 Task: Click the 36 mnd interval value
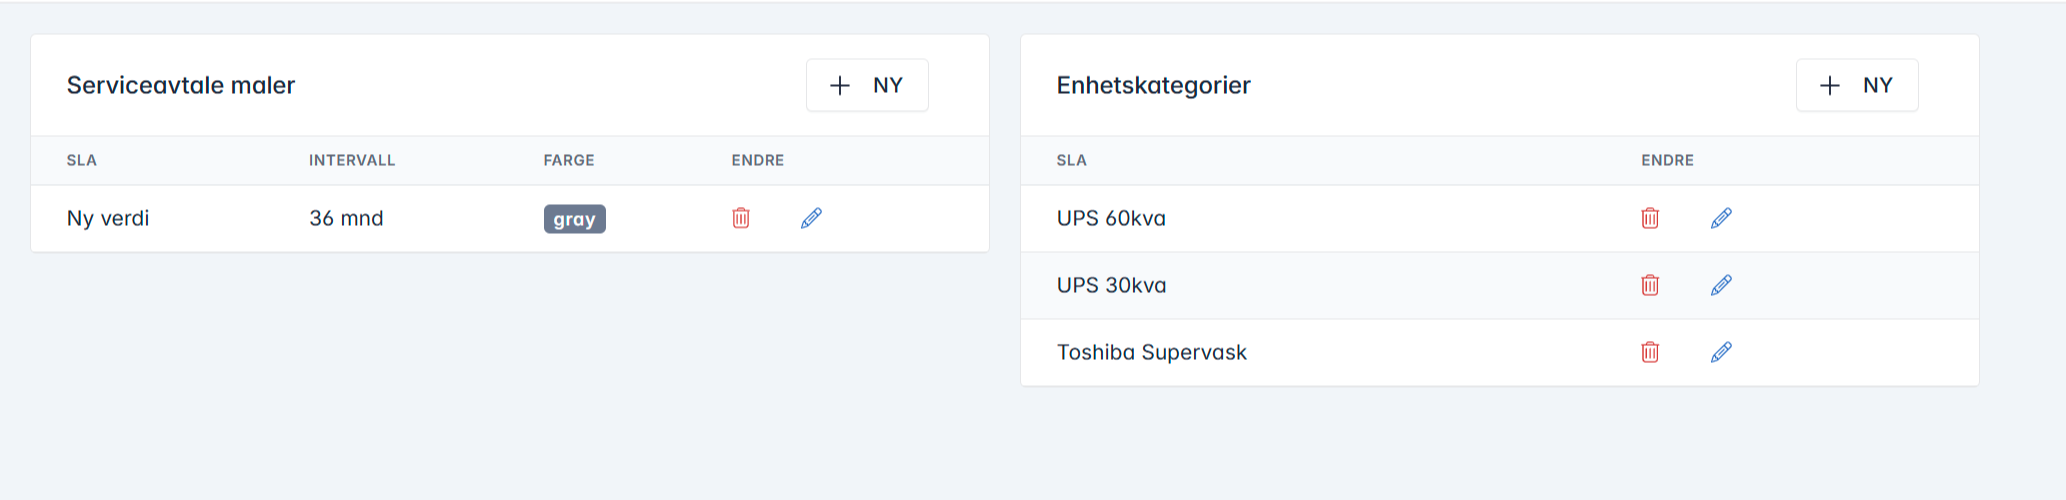click(x=346, y=218)
